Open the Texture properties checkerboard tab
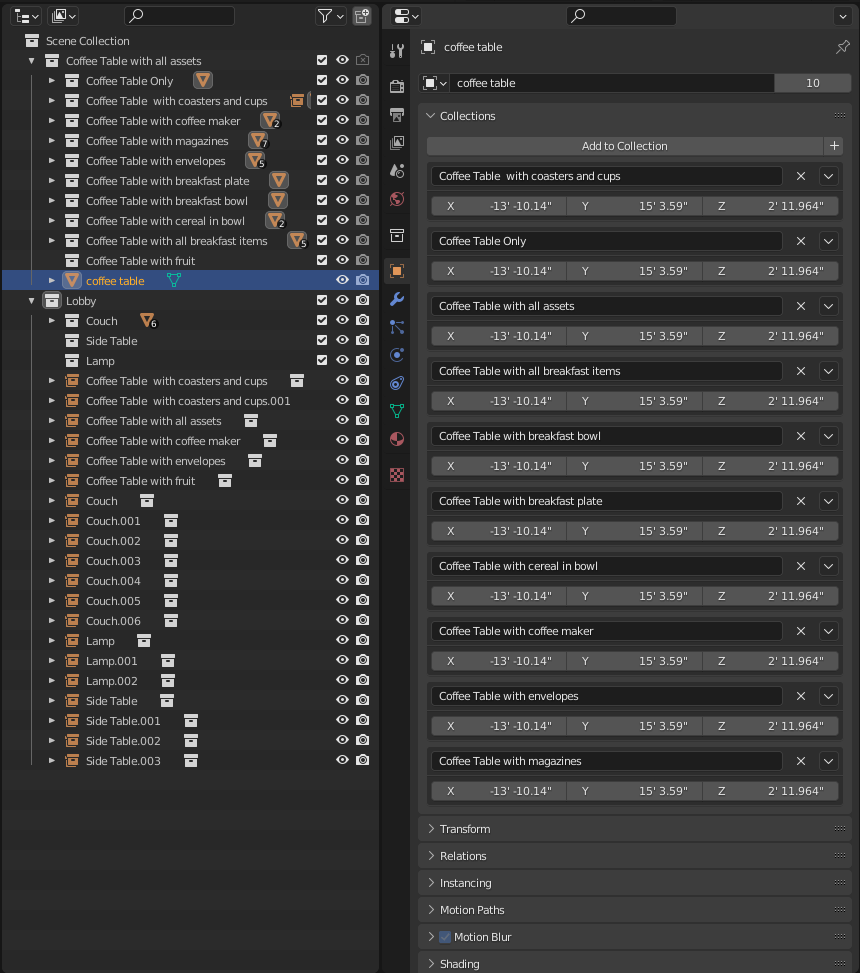Screen dimensions: 860x973 [397, 475]
